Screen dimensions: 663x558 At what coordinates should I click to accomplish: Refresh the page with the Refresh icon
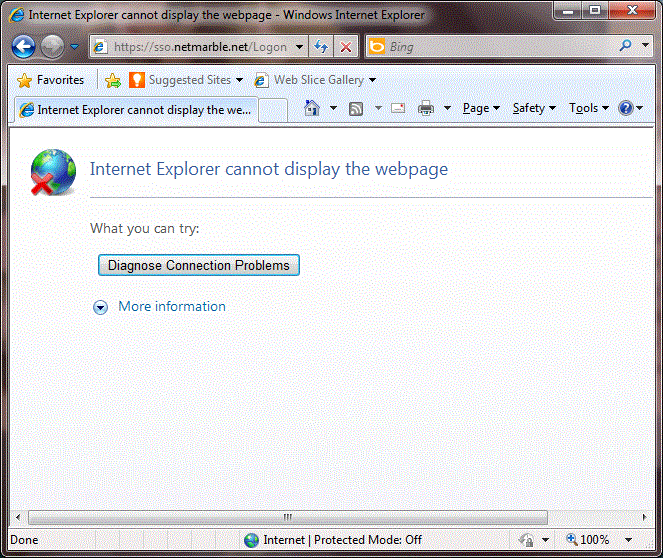[321, 46]
